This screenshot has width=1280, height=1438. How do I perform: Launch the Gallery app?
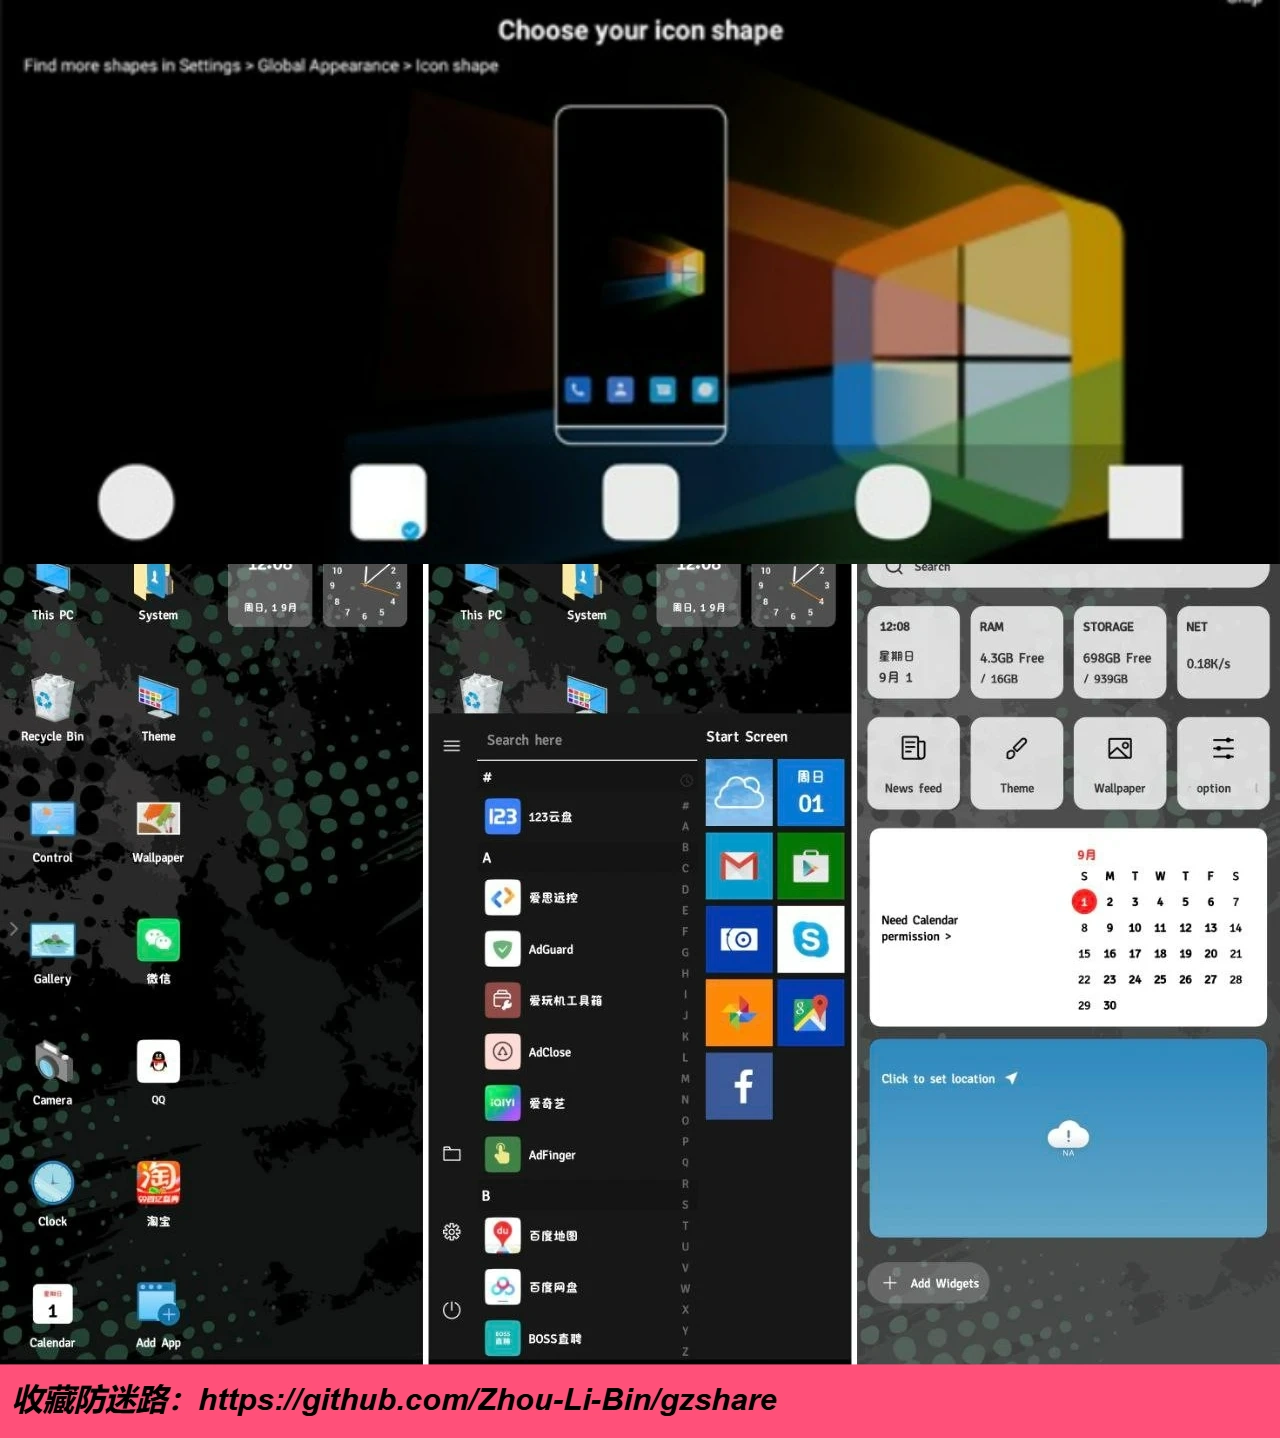coord(52,952)
